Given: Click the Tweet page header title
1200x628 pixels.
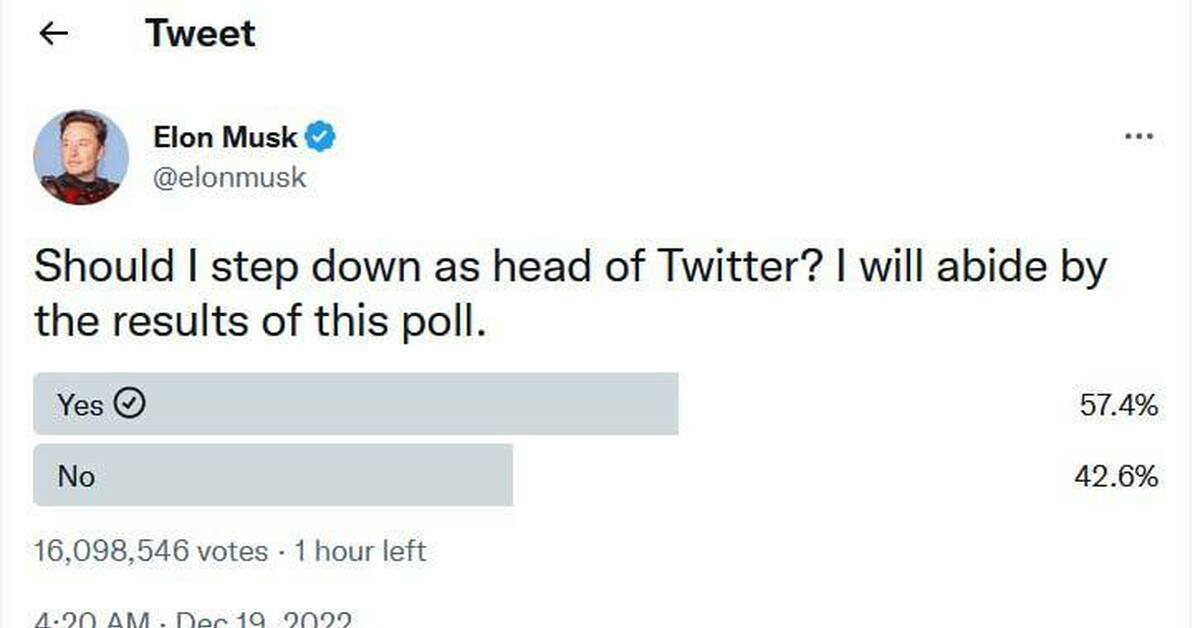Looking at the screenshot, I should pyautogui.click(x=200, y=34).
